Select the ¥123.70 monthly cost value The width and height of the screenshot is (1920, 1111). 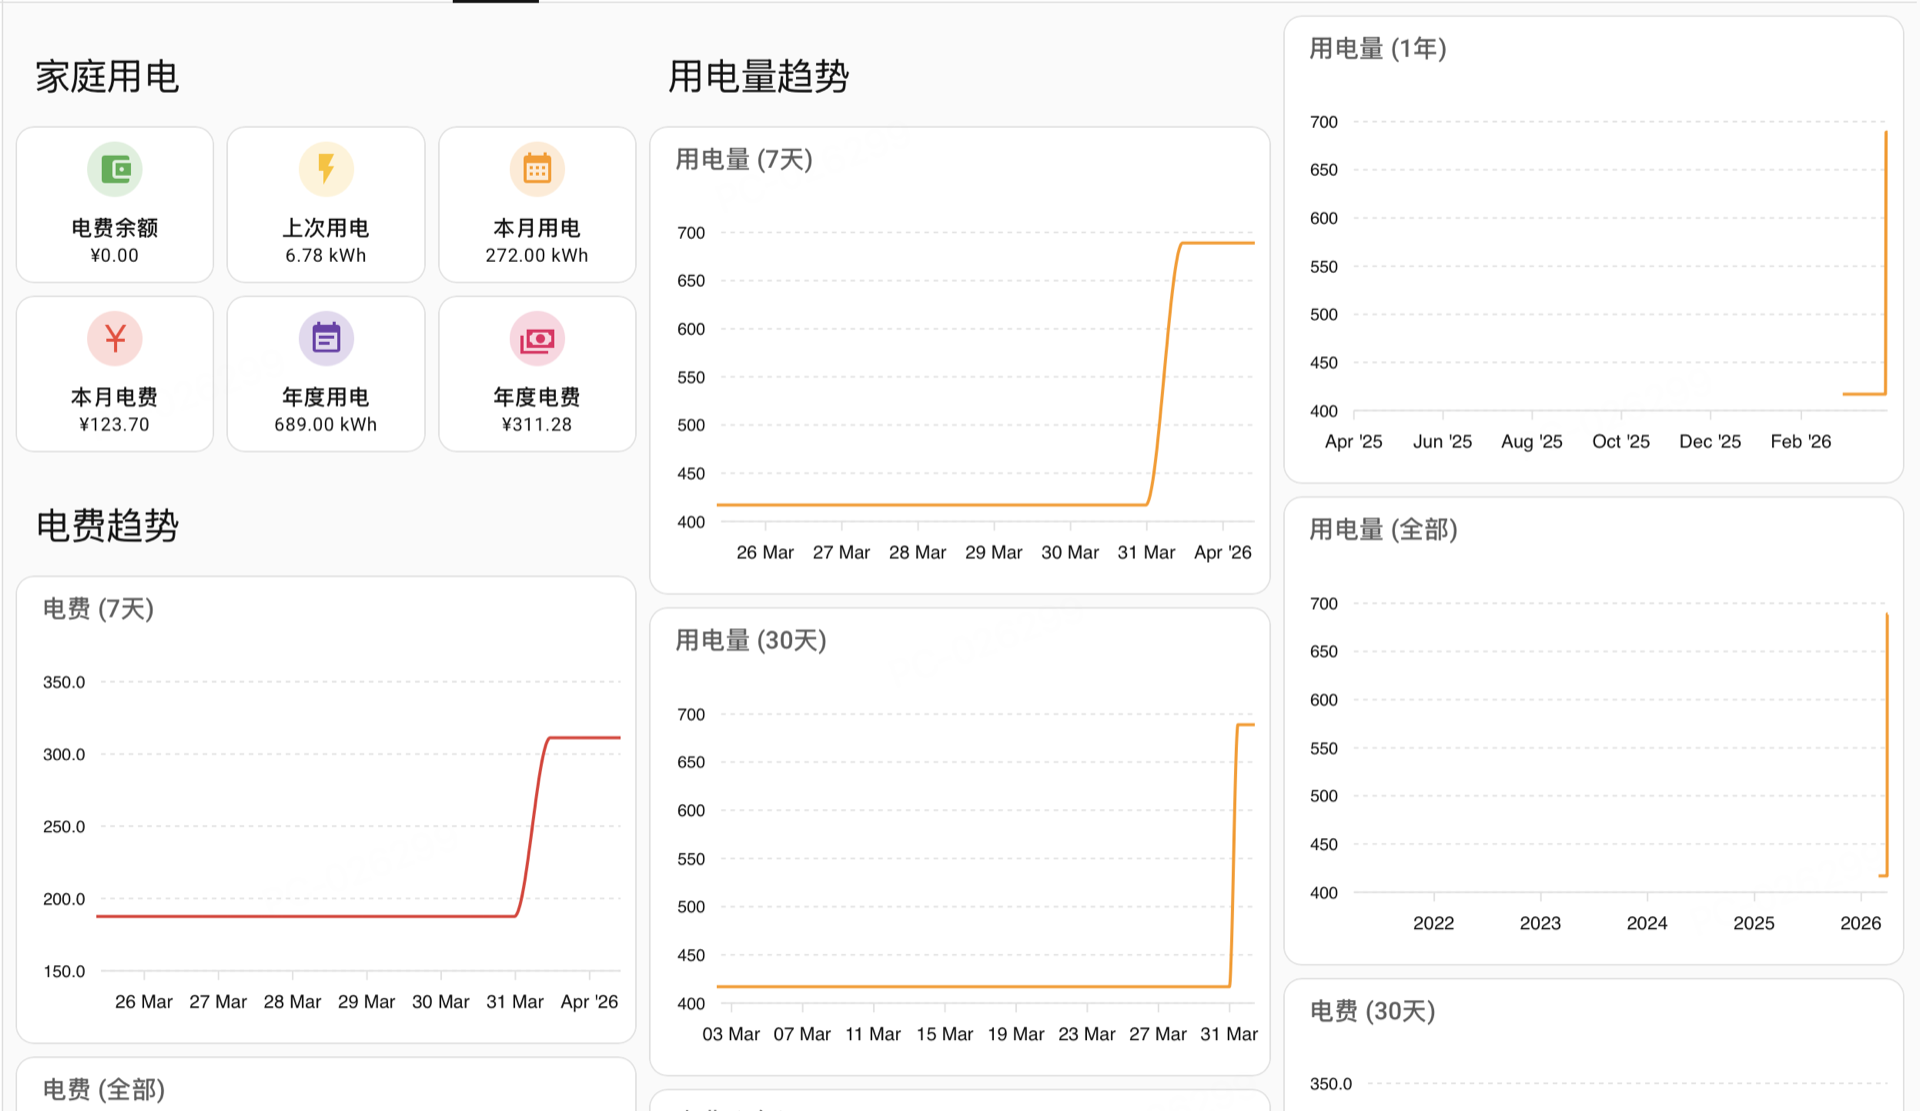pos(115,424)
